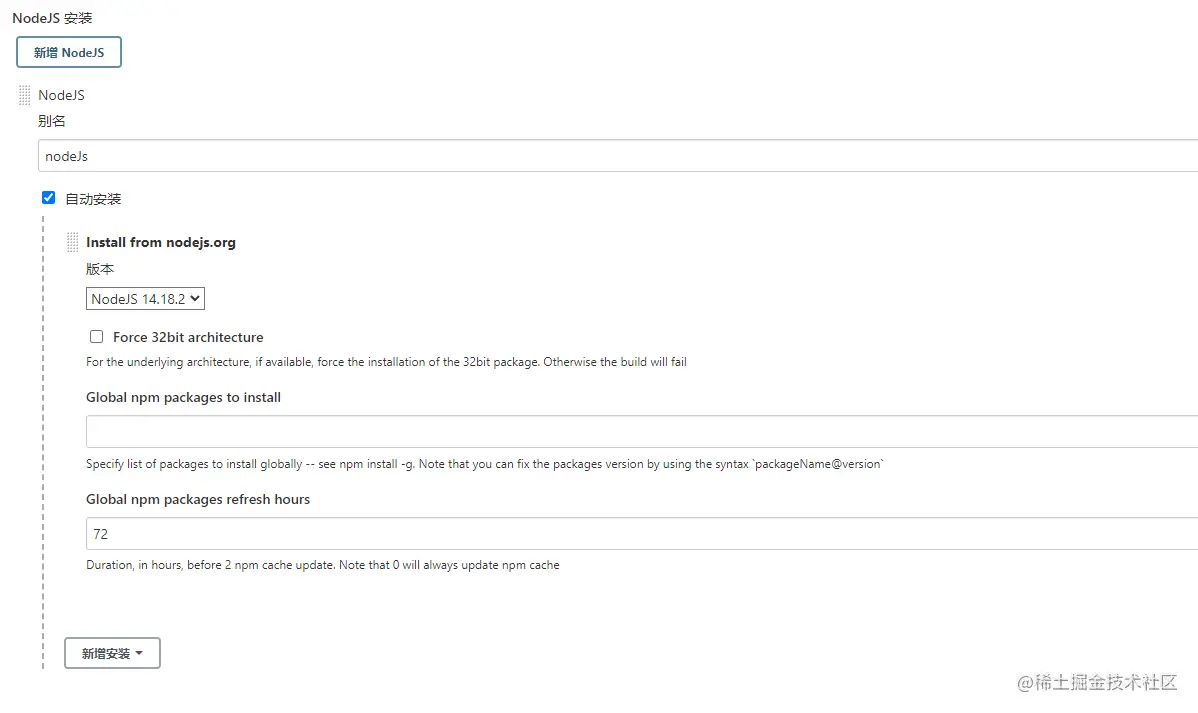
Task: Click drag handle next to Install from nodejs.org
Action: (72, 242)
